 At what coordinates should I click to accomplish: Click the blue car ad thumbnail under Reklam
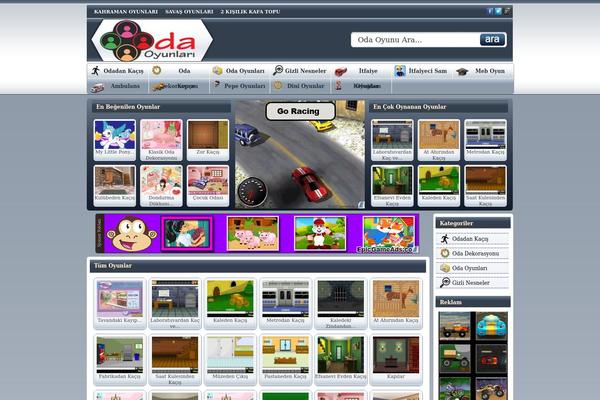point(492,325)
